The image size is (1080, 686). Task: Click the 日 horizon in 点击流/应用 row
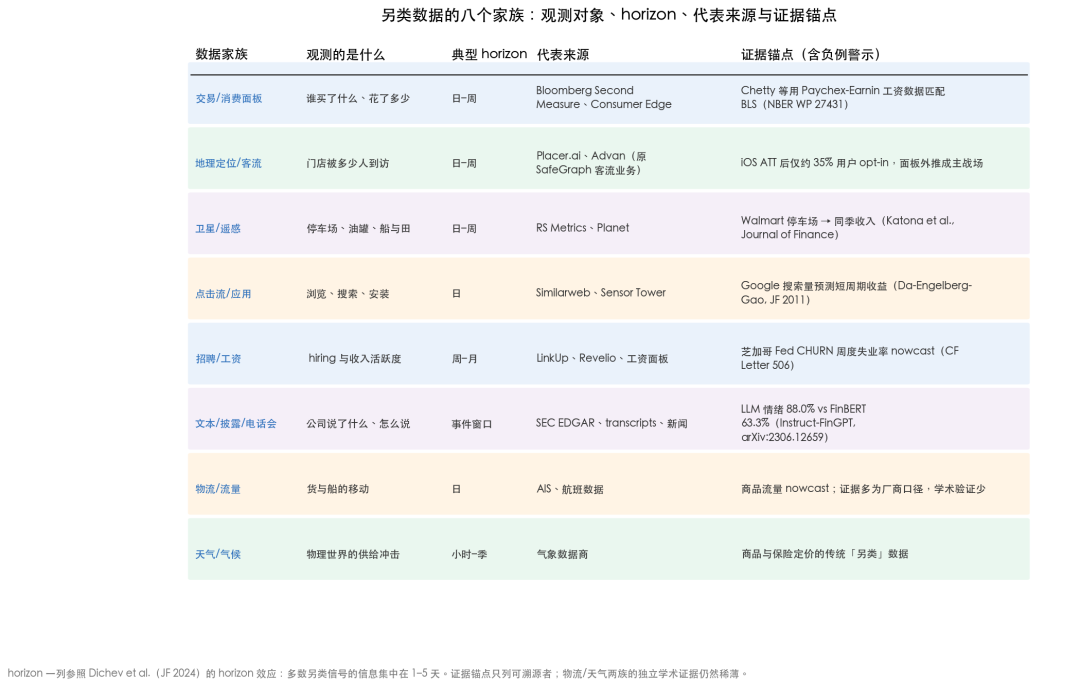pos(456,293)
